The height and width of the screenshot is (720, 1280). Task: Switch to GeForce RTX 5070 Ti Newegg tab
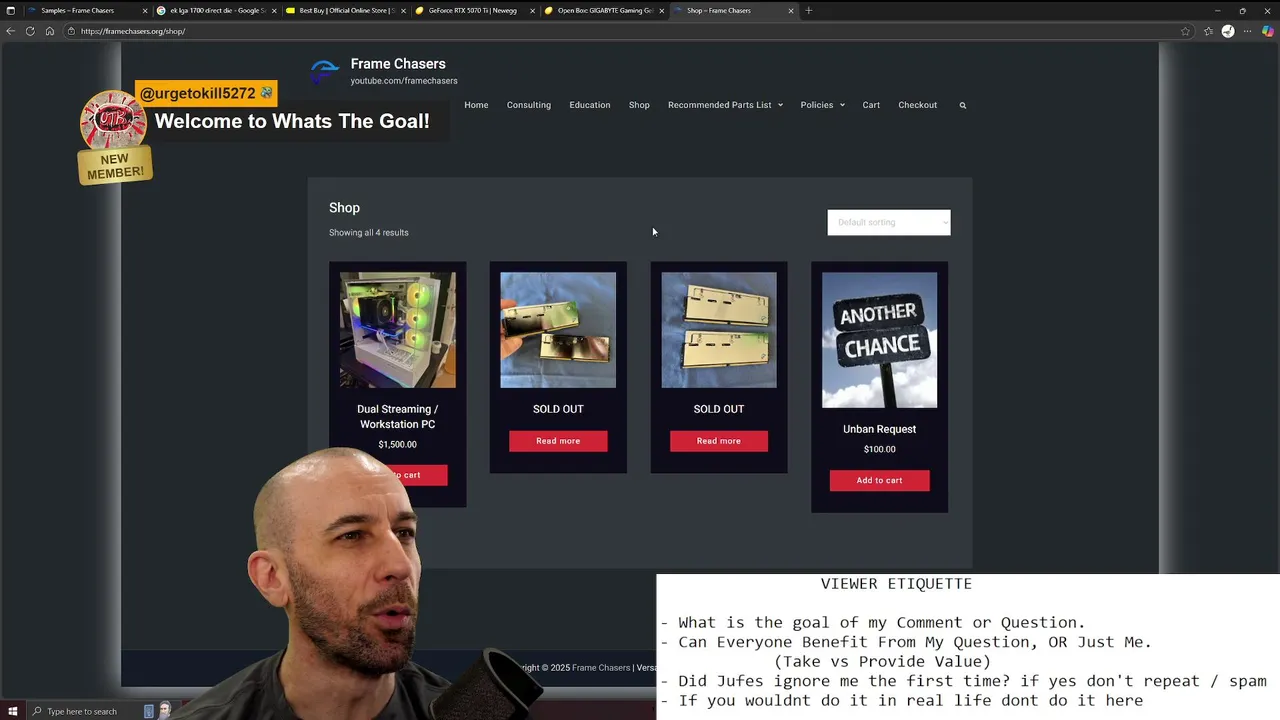click(x=473, y=10)
